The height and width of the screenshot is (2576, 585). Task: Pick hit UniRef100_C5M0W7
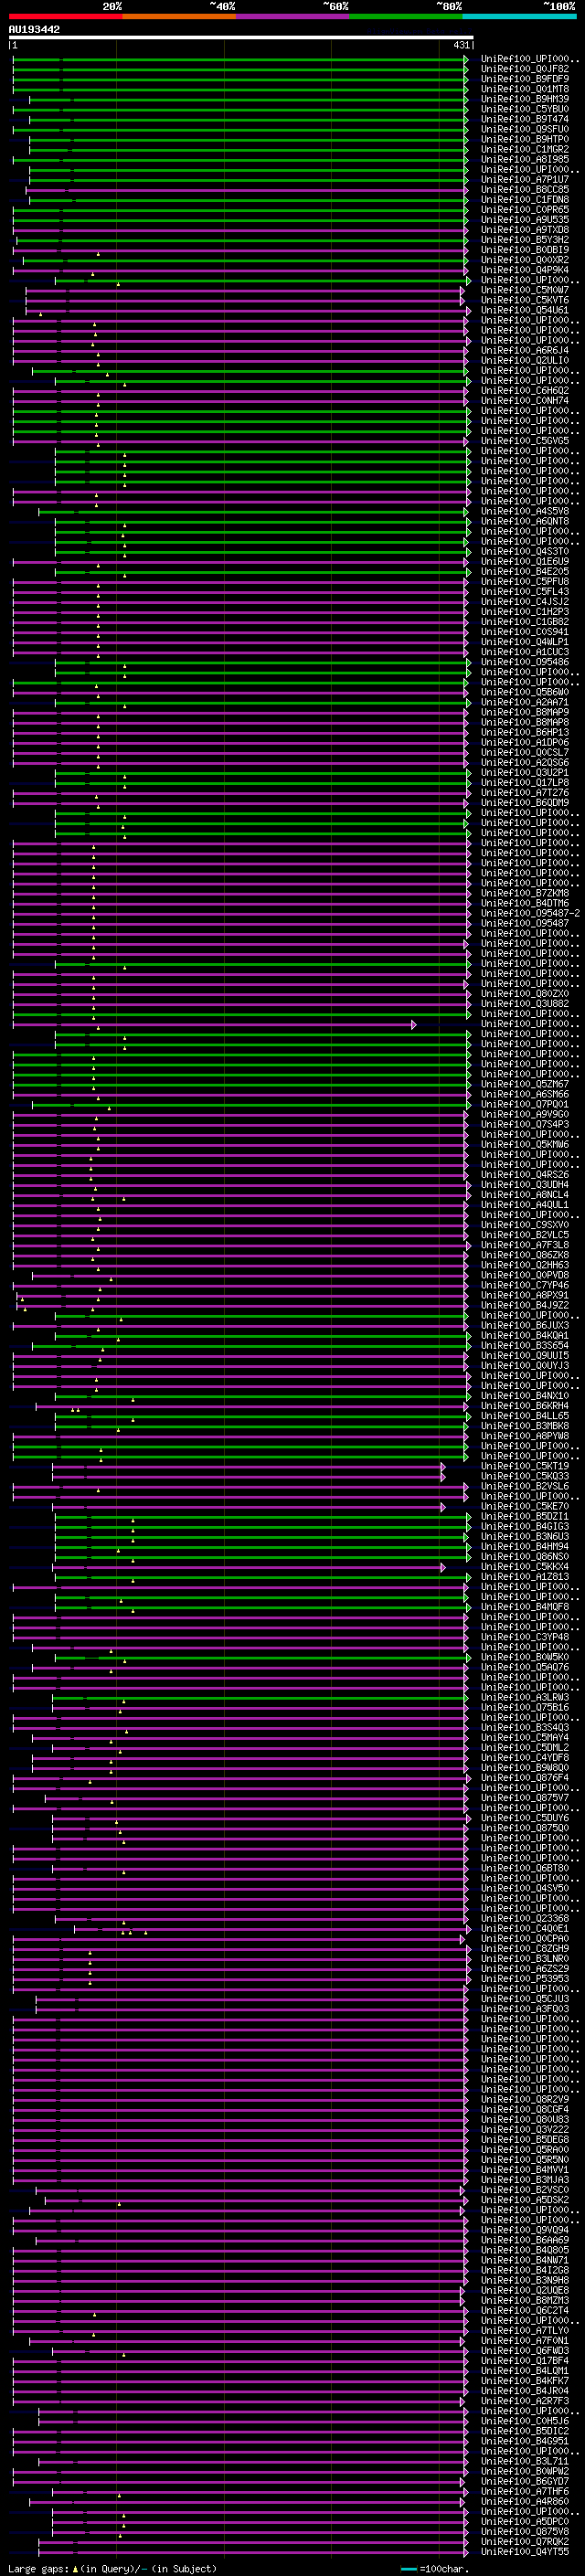click(x=524, y=290)
